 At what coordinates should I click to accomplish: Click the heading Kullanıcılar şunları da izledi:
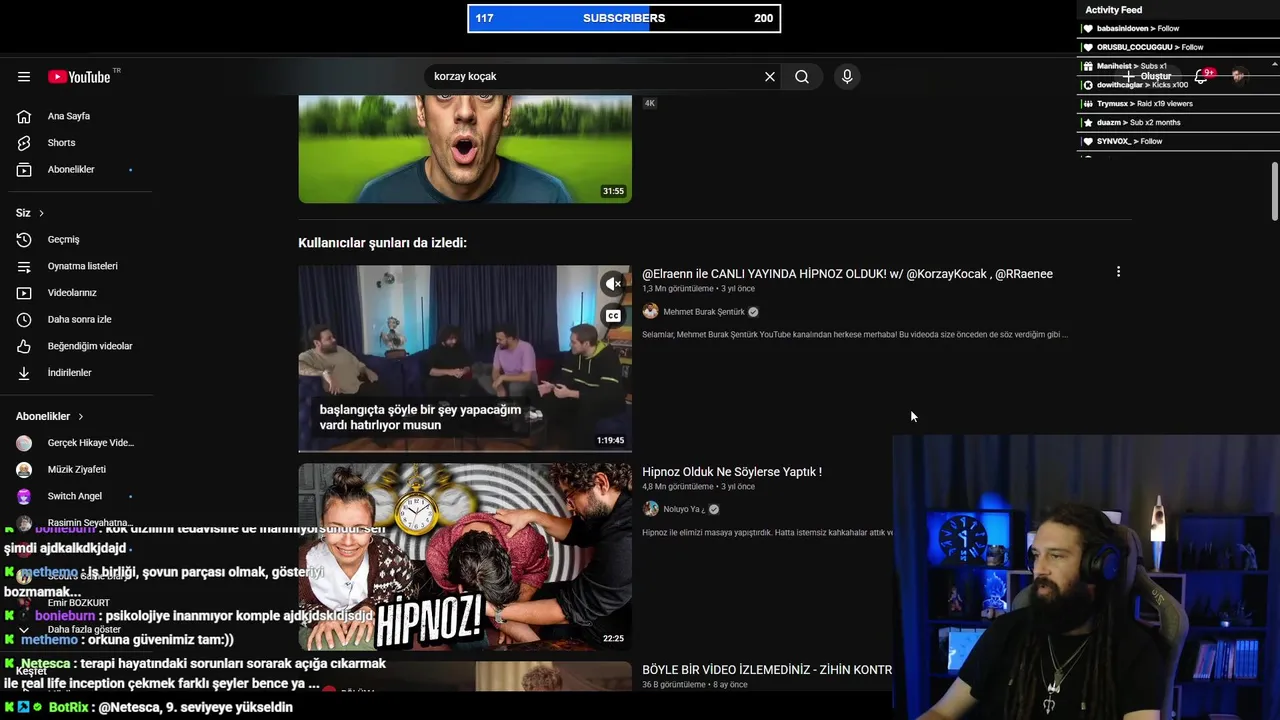382,243
